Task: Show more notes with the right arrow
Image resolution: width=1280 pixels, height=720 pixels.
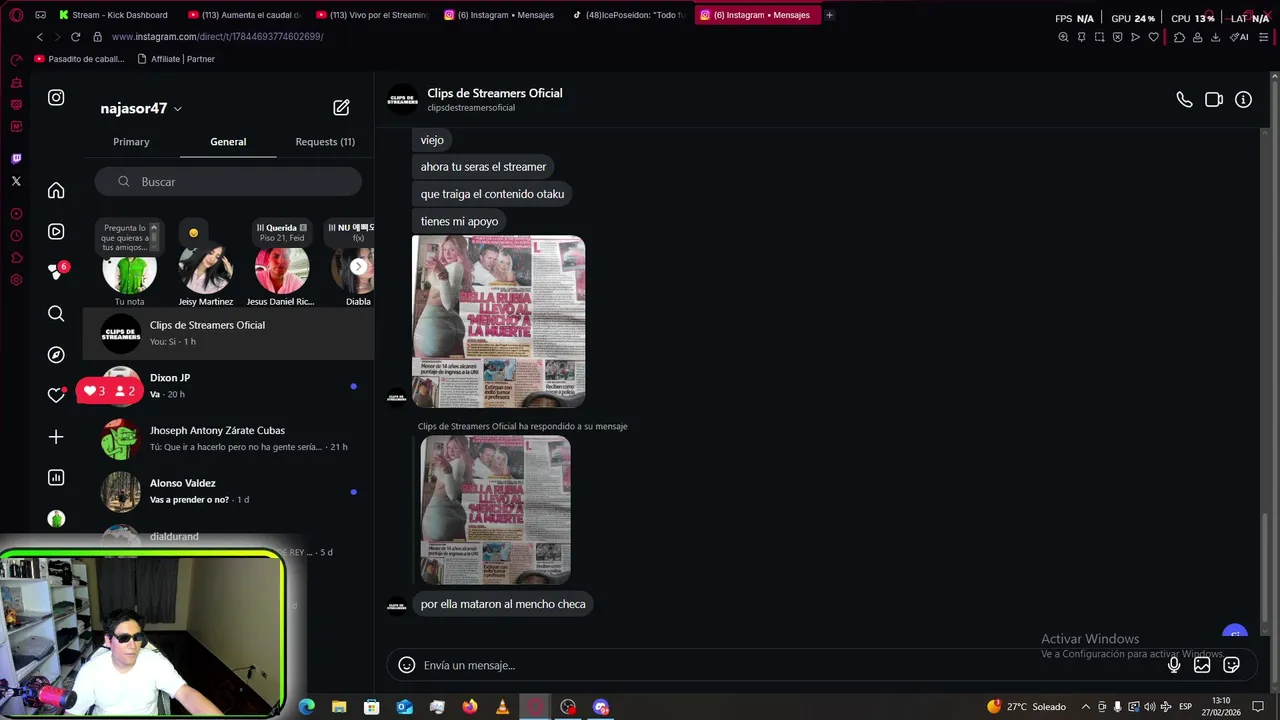Action: (358, 267)
